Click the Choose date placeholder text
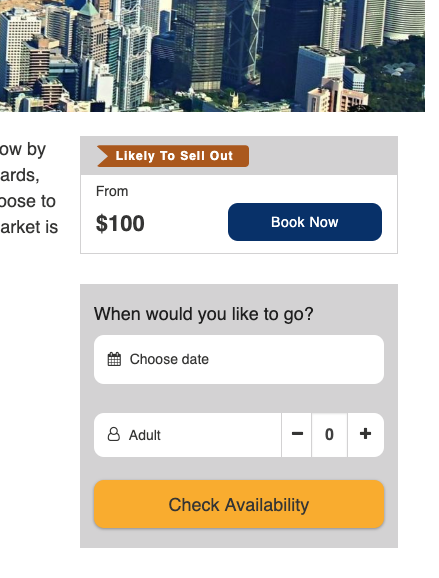 pos(169,359)
